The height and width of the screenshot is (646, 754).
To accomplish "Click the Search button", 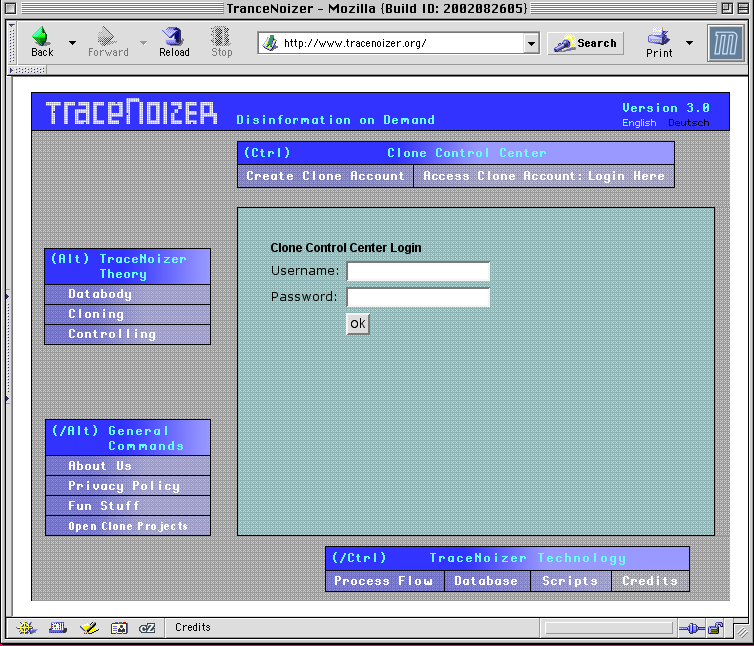I will tap(585, 43).
